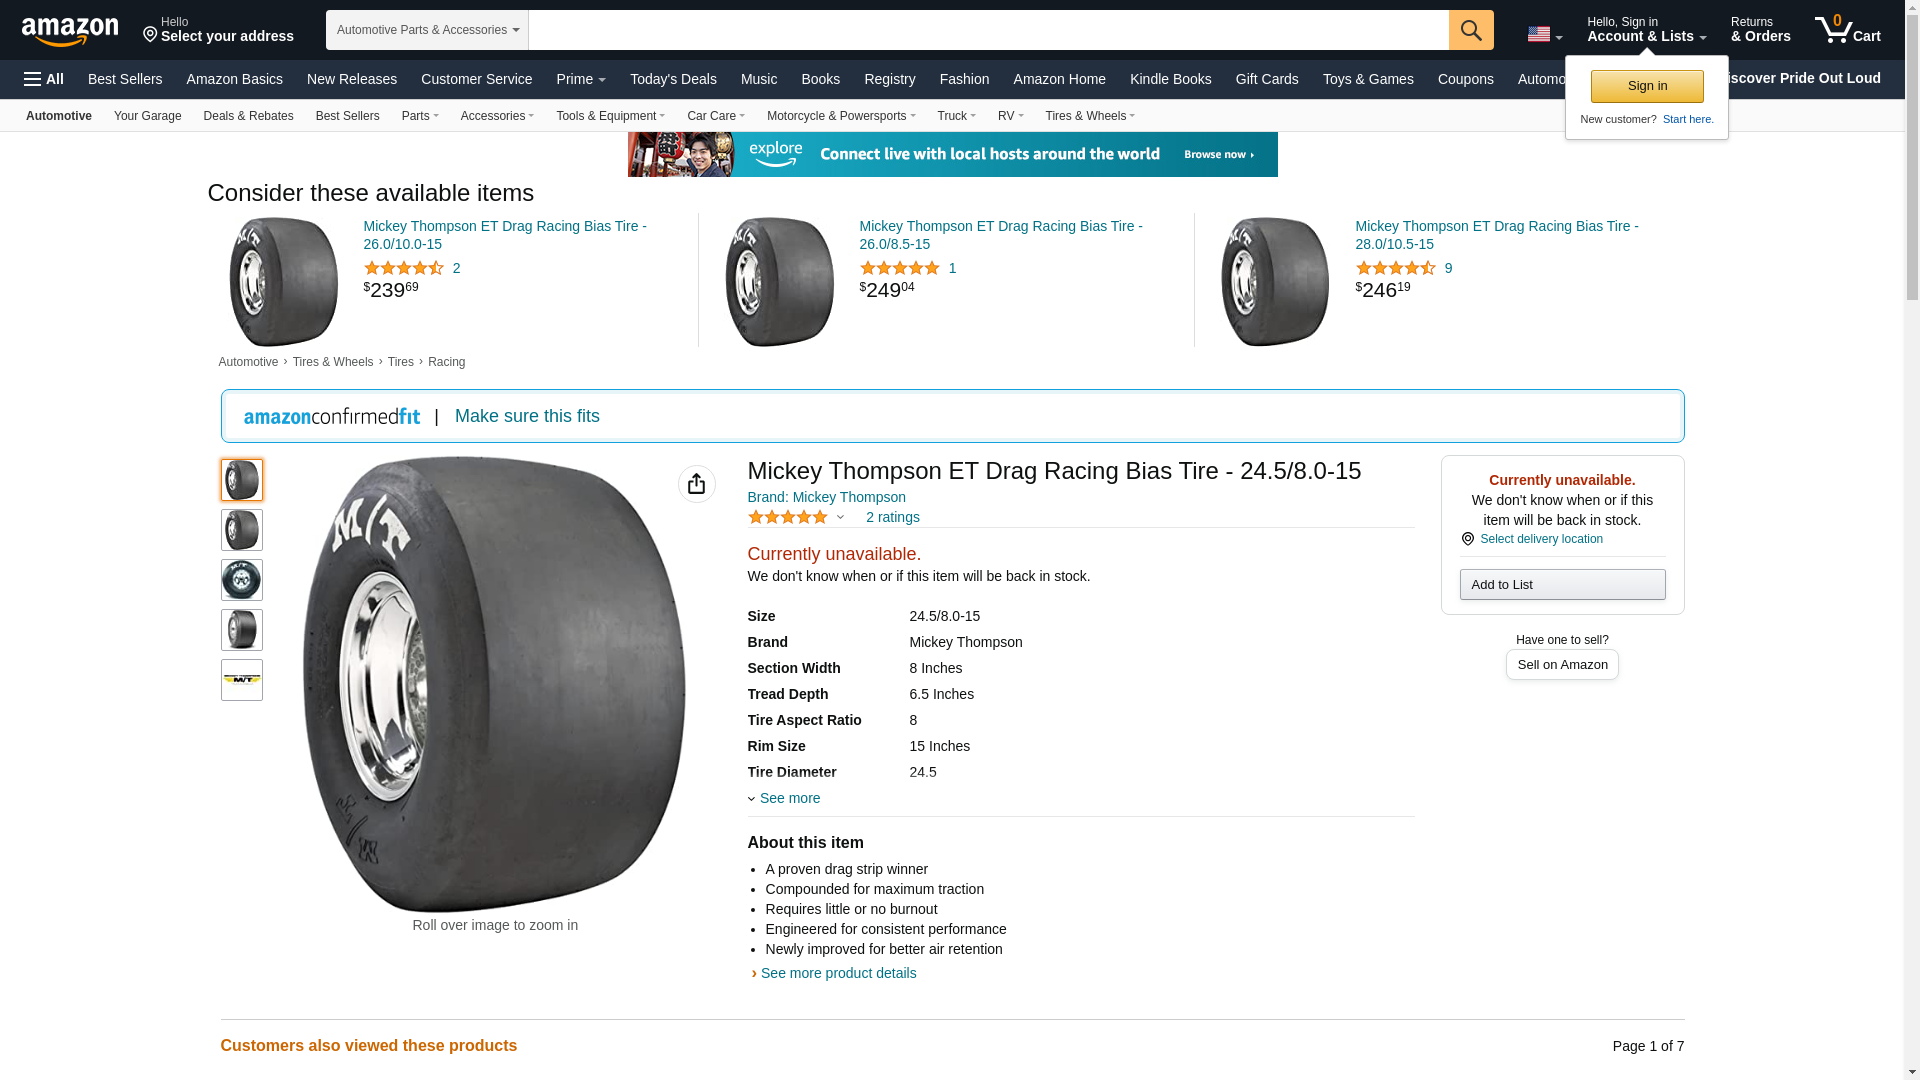Image resolution: width=1920 pixels, height=1080 pixels.
Task: Select the M/T logo thumbnail
Action: (x=241, y=680)
